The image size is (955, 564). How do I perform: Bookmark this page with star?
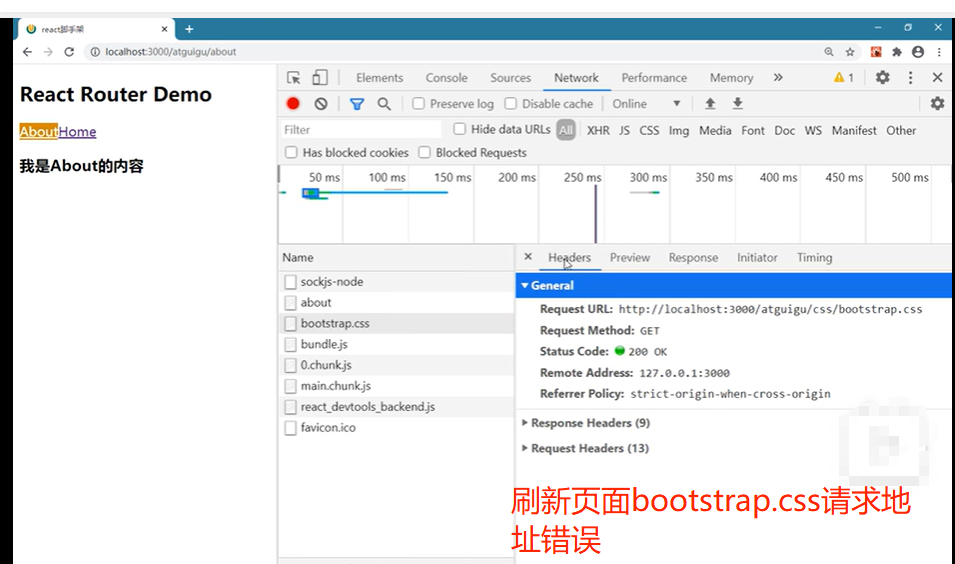[x=850, y=52]
